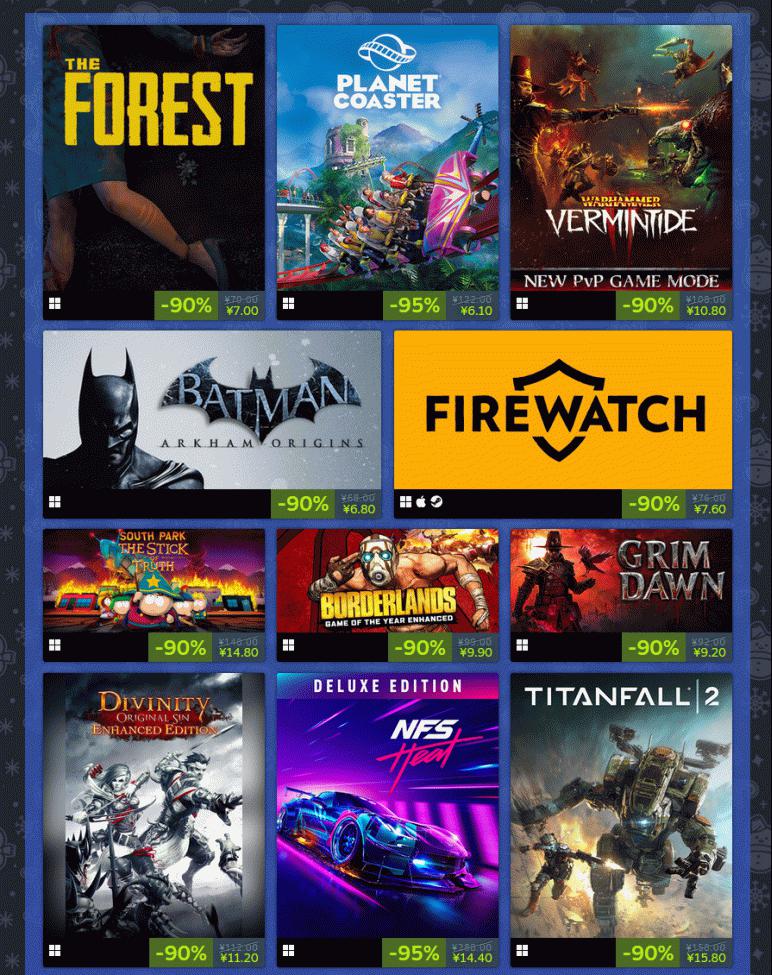Viewport: 772px width, 975px height.
Task: Click the Windows icon under NFS Heat
Action: (288, 951)
